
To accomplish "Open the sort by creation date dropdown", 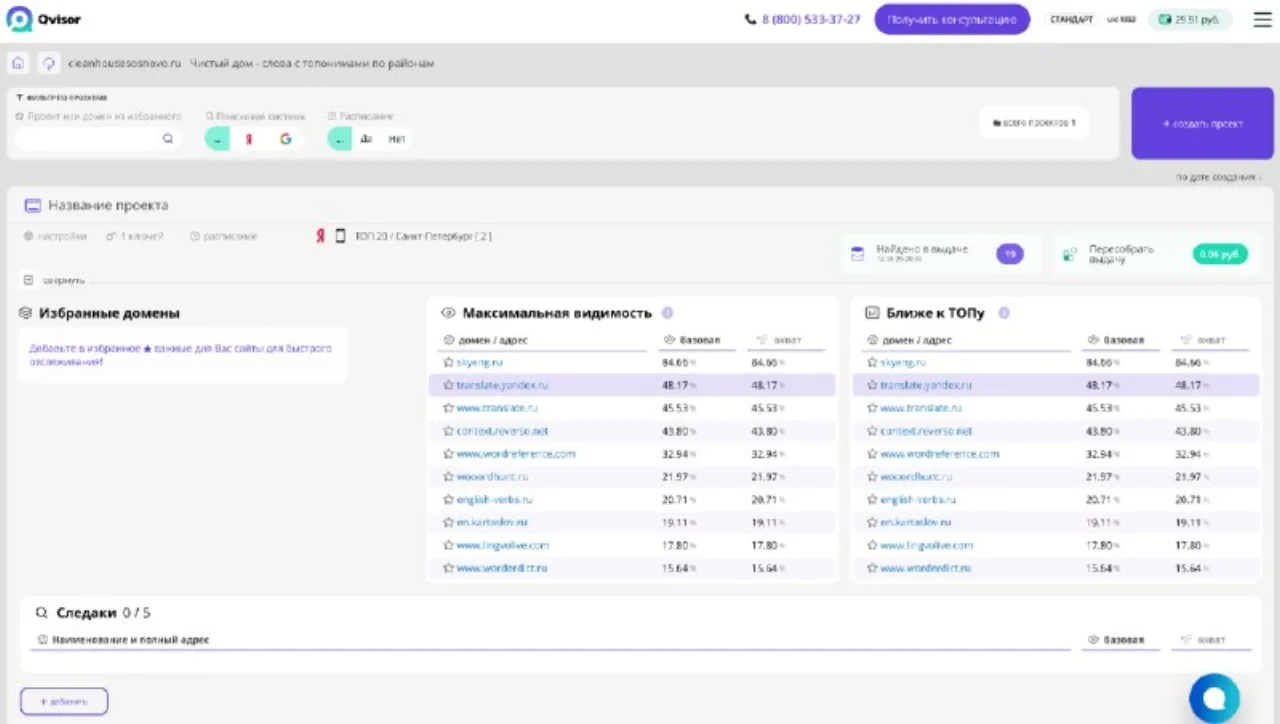I will [1218, 177].
